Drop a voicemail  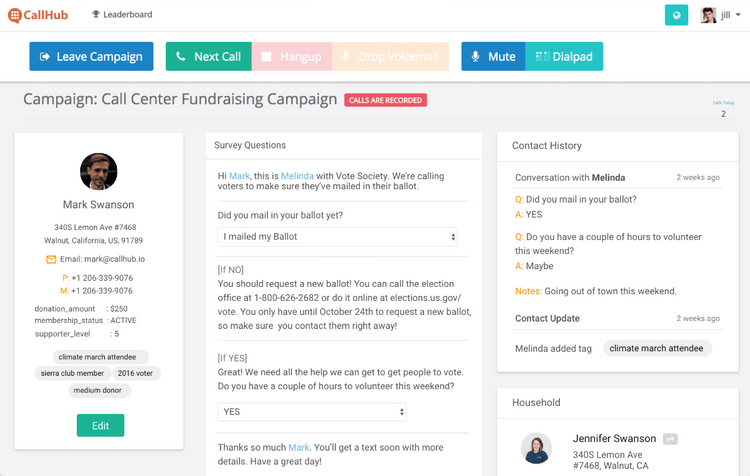[x=390, y=56]
